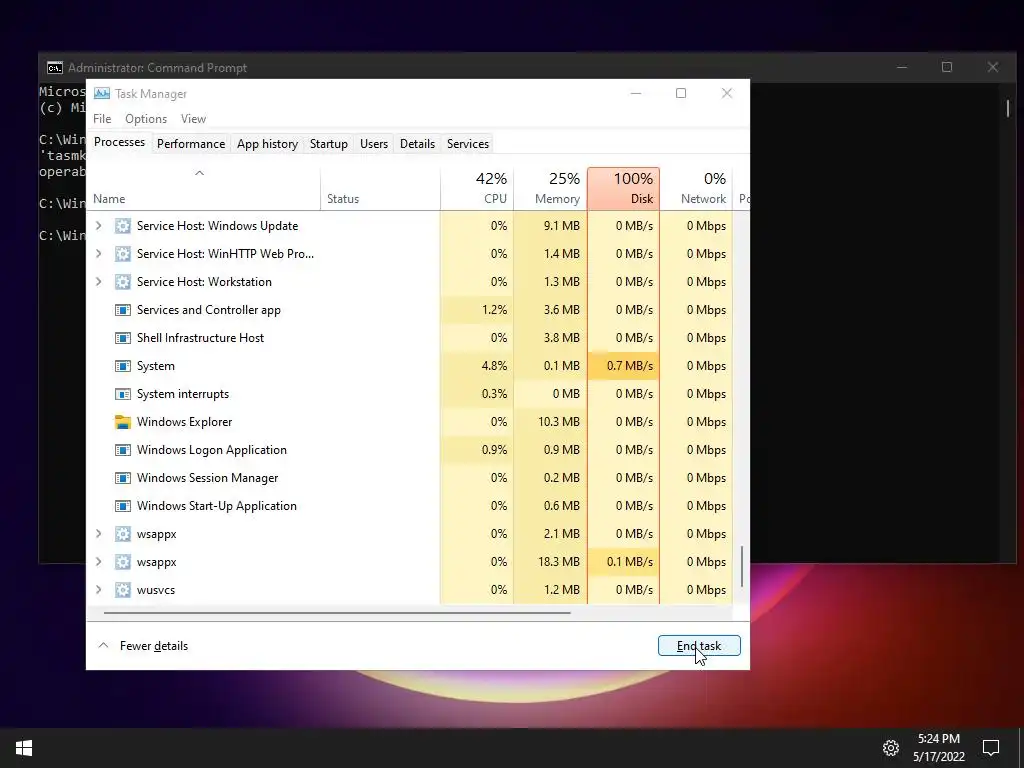Expand the wsappx row using 2.1 MB
1024x768 pixels.
click(x=99, y=534)
